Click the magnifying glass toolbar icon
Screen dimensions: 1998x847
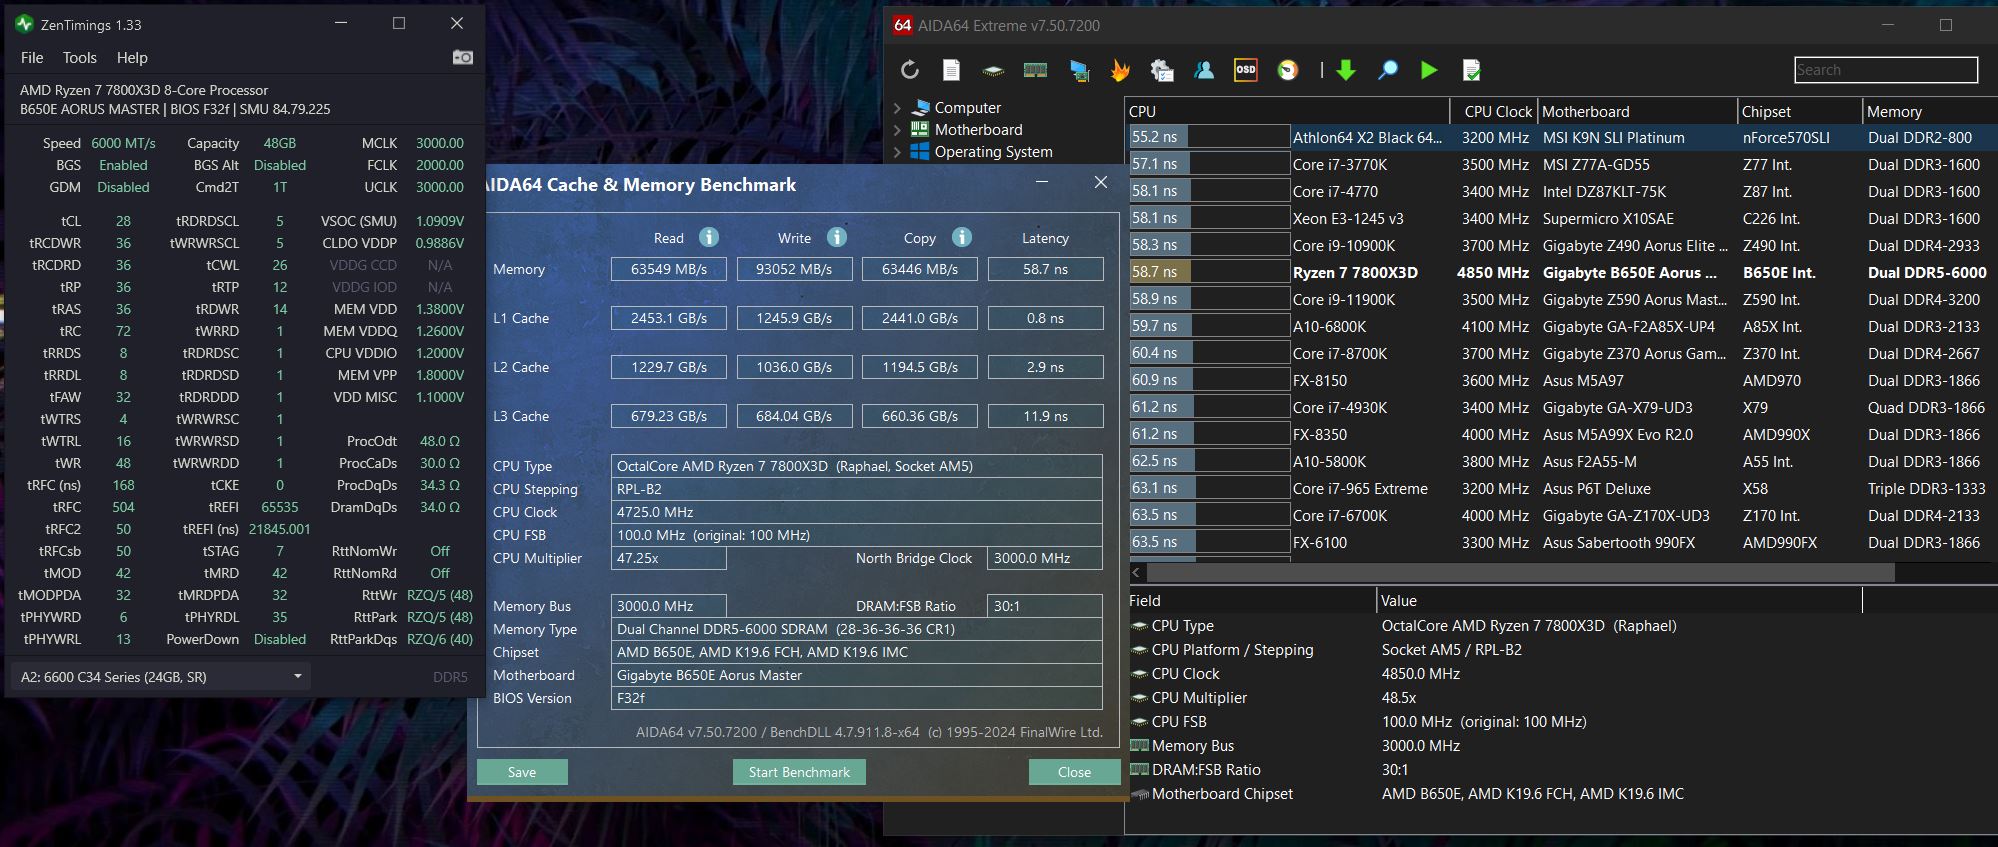[1388, 70]
